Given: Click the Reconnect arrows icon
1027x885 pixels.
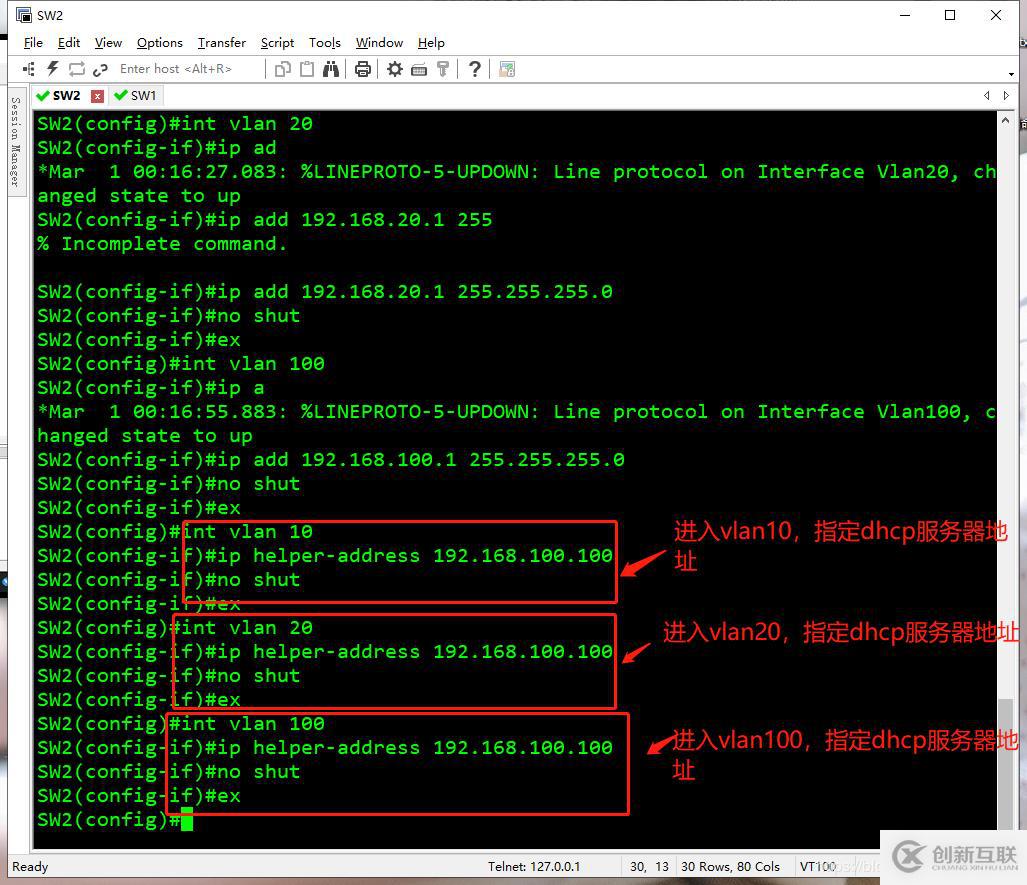Looking at the screenshot, I should click(x=77, y=69).
